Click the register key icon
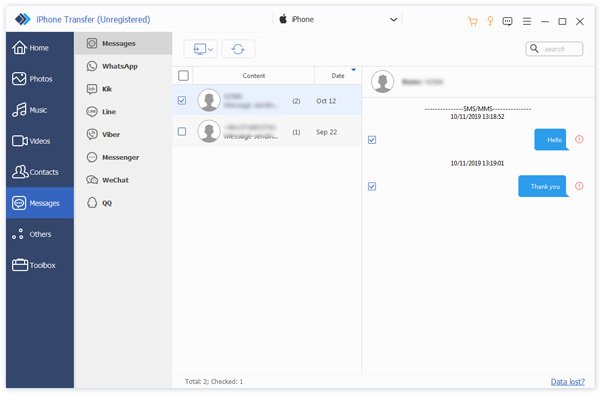Viewport: 600px width, 394px height. (x=490, y=21)
